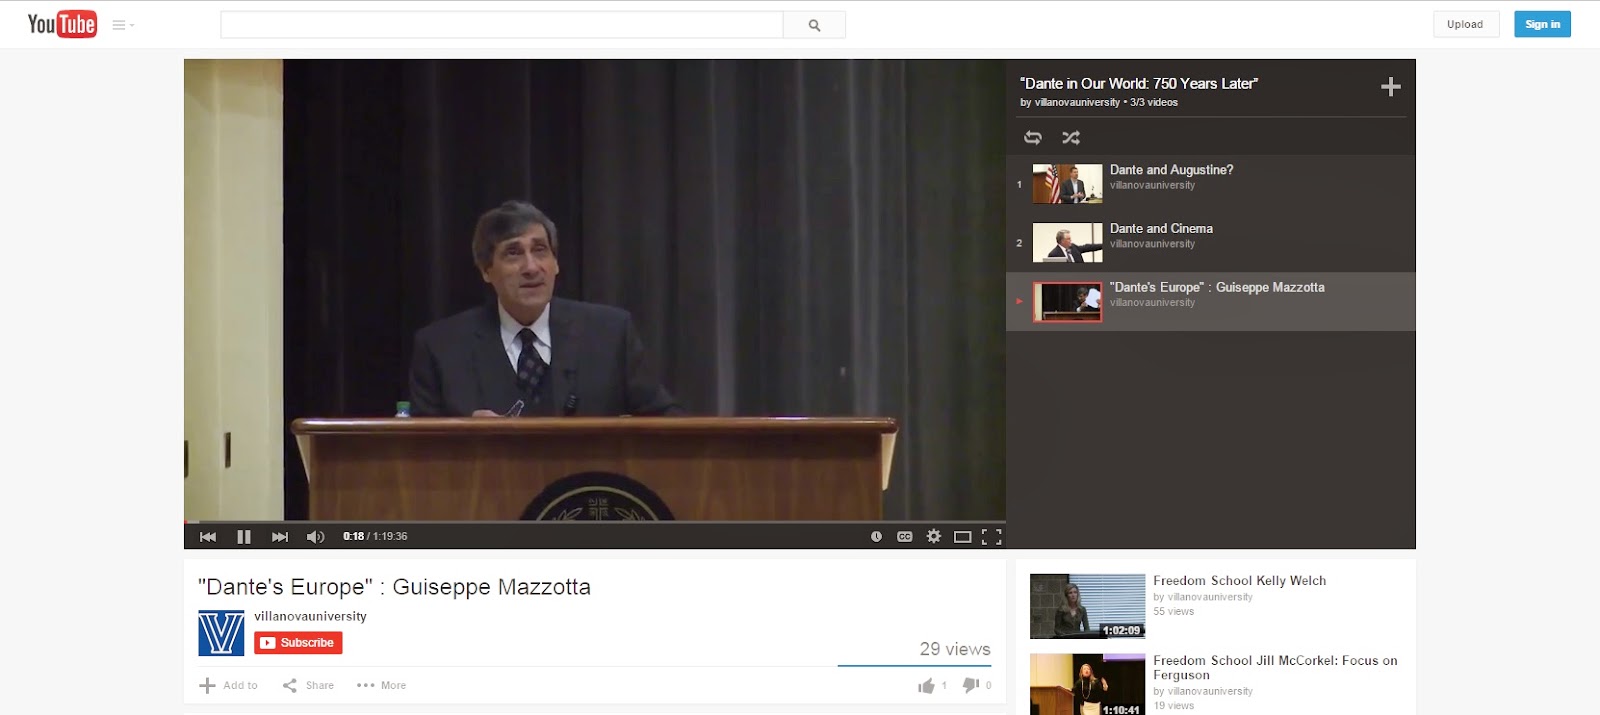
Task: Mute the video volume
Action: pos(315,537)
